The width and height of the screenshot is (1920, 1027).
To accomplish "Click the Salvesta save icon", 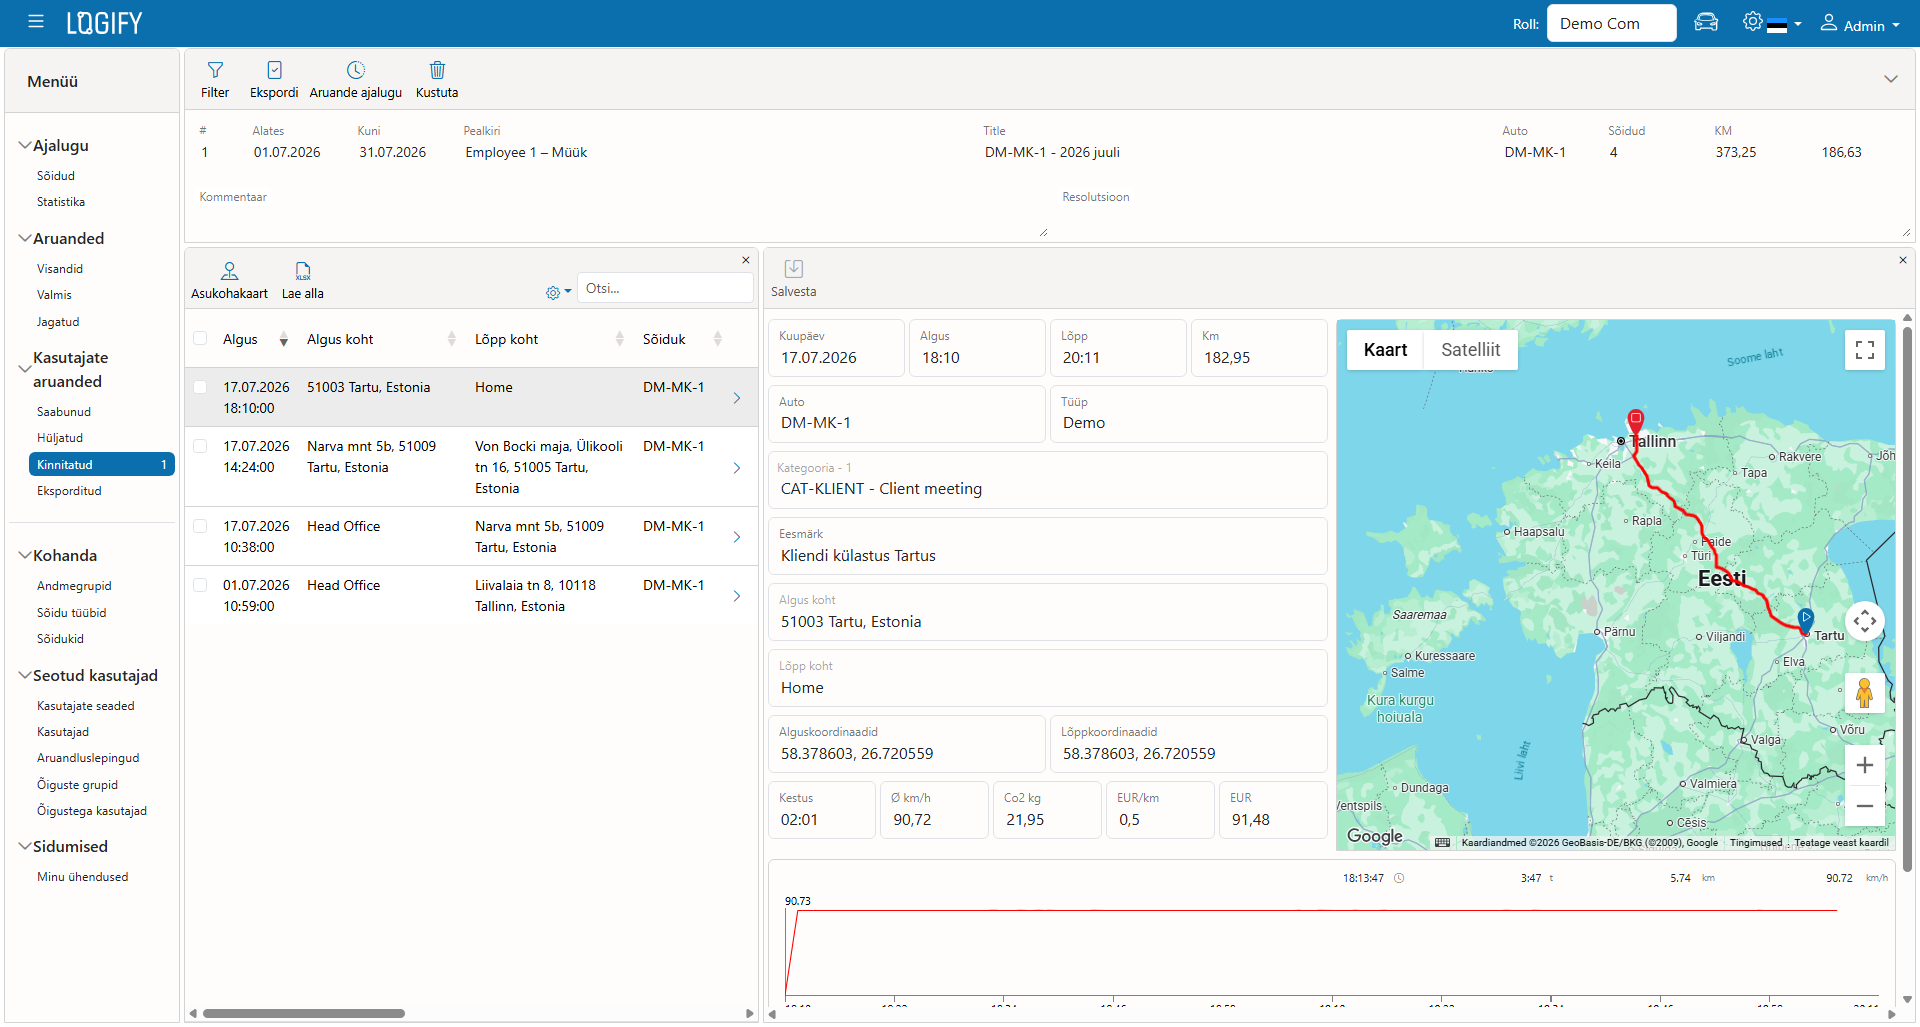I will tap(794, 278).
